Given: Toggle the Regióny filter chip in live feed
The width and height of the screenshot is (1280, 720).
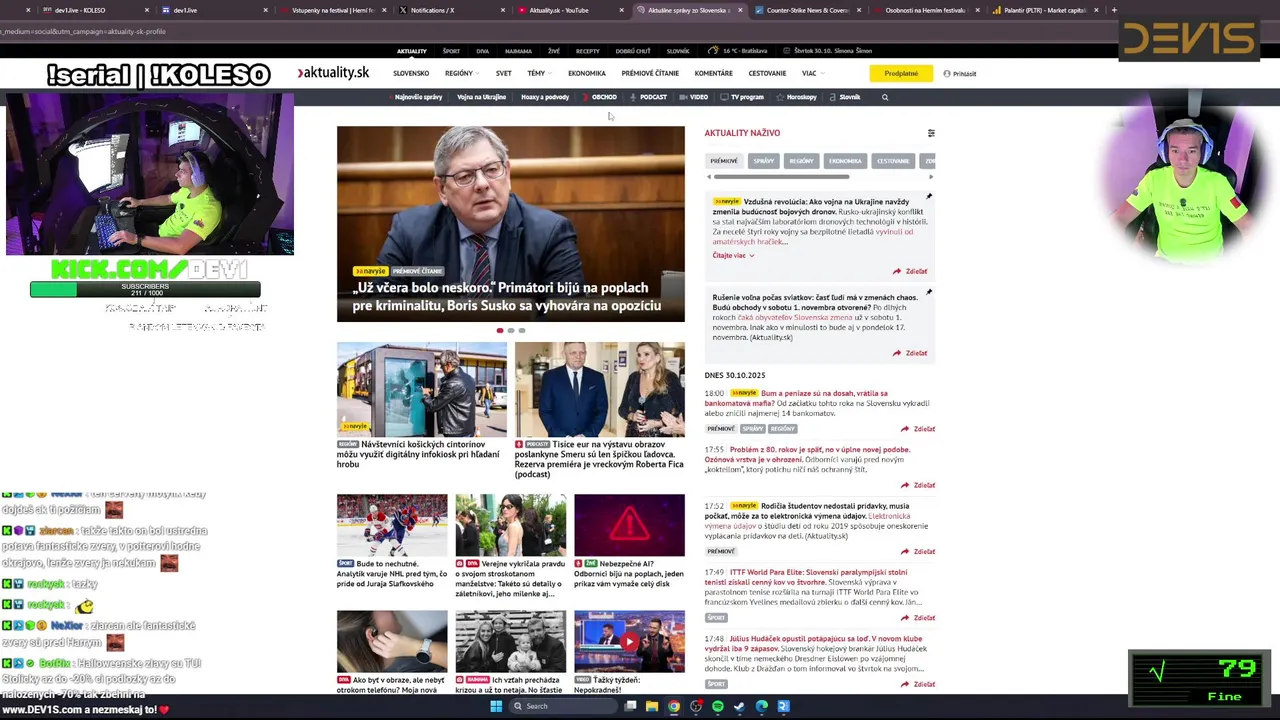Looking at the screenshot, I should (801, 161).
